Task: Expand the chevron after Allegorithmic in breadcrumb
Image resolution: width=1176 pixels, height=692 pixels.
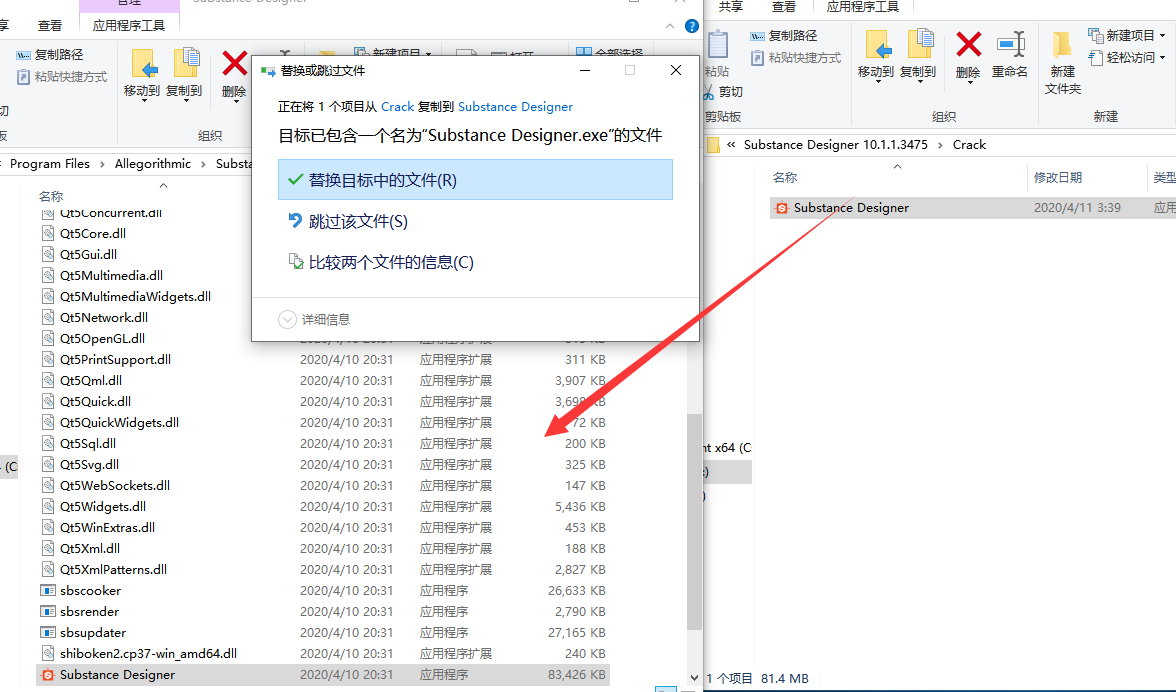Action: pos(203,164)
